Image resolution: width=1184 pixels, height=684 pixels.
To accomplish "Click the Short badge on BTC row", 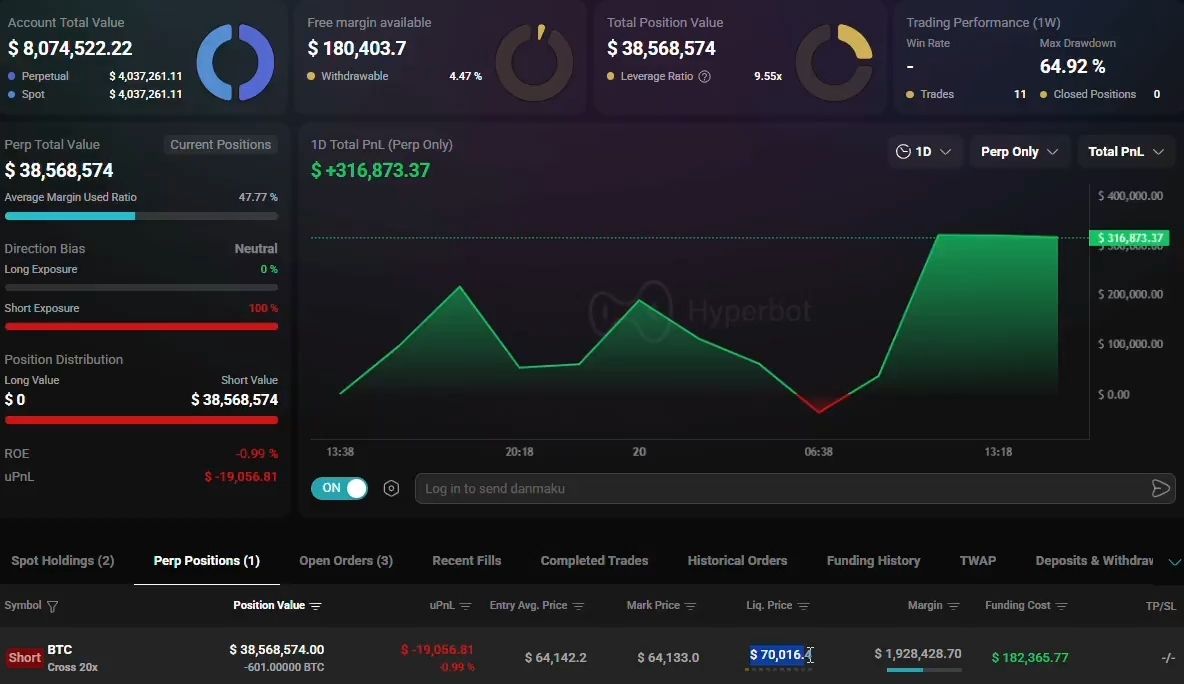I will [x=24, y=658].
